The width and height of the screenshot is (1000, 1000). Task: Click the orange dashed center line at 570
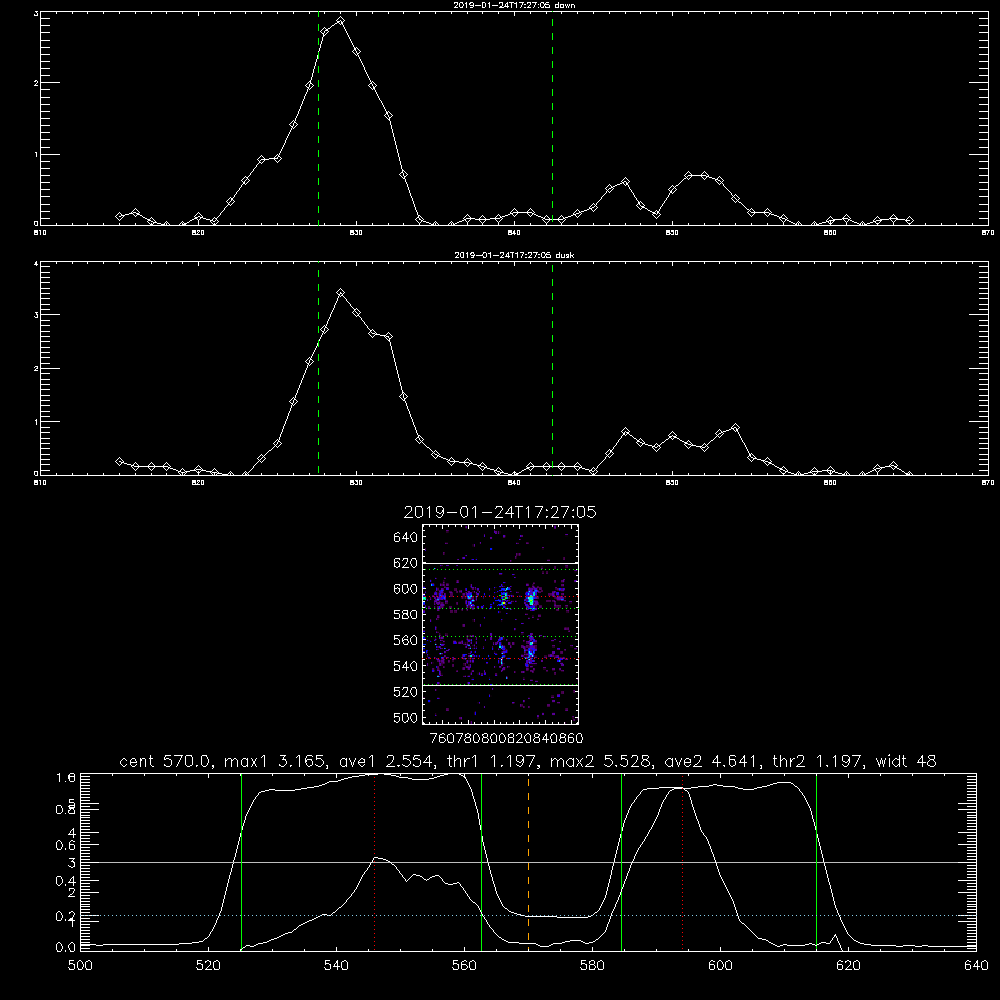528,862
